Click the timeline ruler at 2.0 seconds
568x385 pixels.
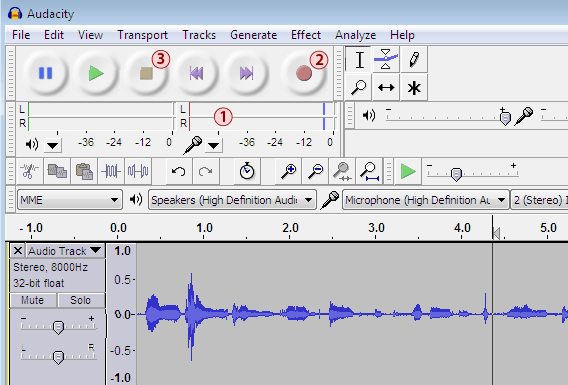[290, 228]
